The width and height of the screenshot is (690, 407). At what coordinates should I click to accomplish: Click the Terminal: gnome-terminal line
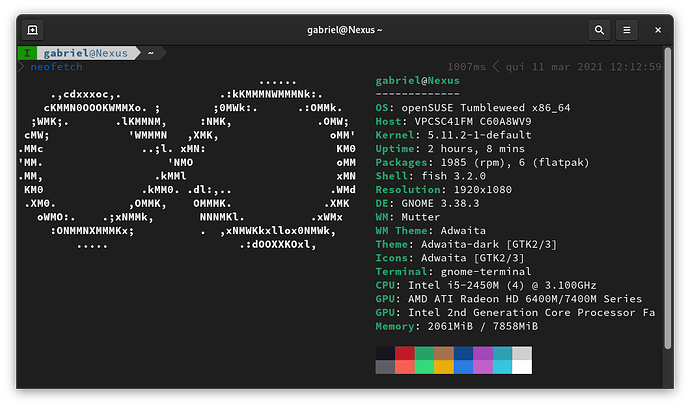(x=453, y=271)
